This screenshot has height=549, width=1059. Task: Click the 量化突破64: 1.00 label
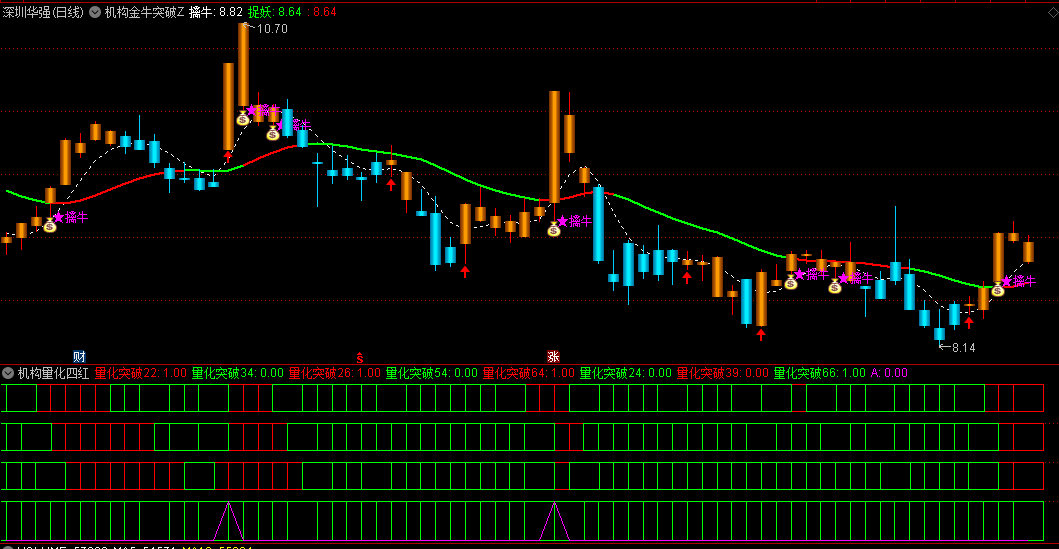point(529,373)
